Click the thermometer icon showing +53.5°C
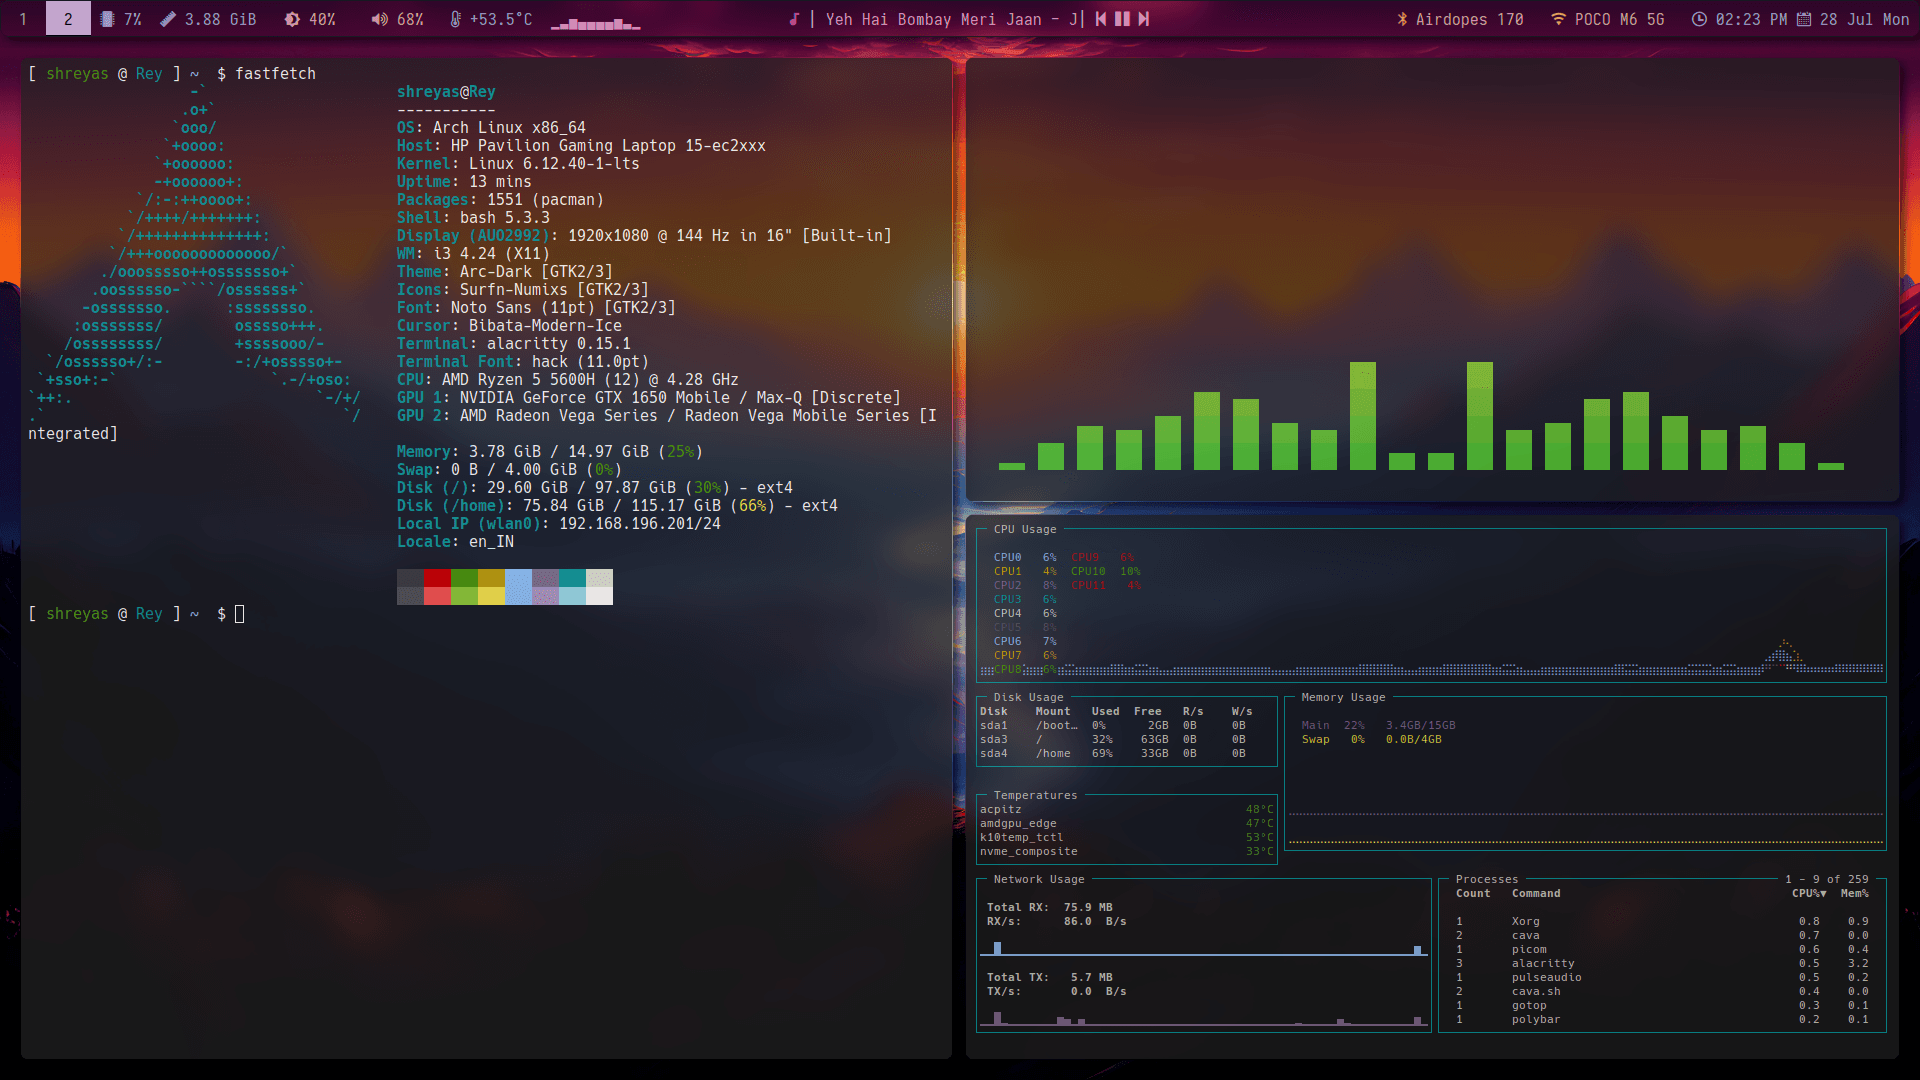 click(456, 18)
